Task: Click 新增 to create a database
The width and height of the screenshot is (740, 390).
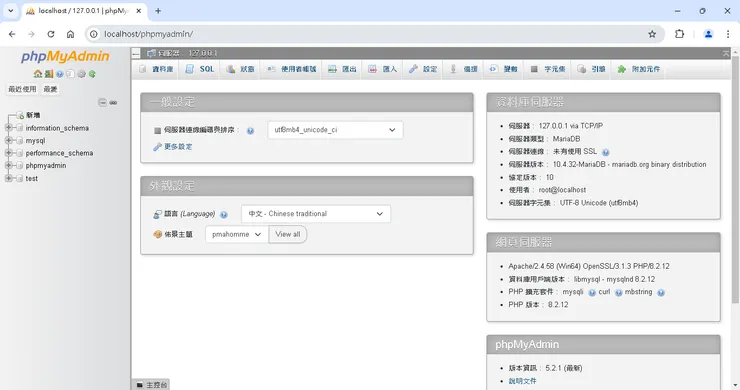Action: point(33,115)
